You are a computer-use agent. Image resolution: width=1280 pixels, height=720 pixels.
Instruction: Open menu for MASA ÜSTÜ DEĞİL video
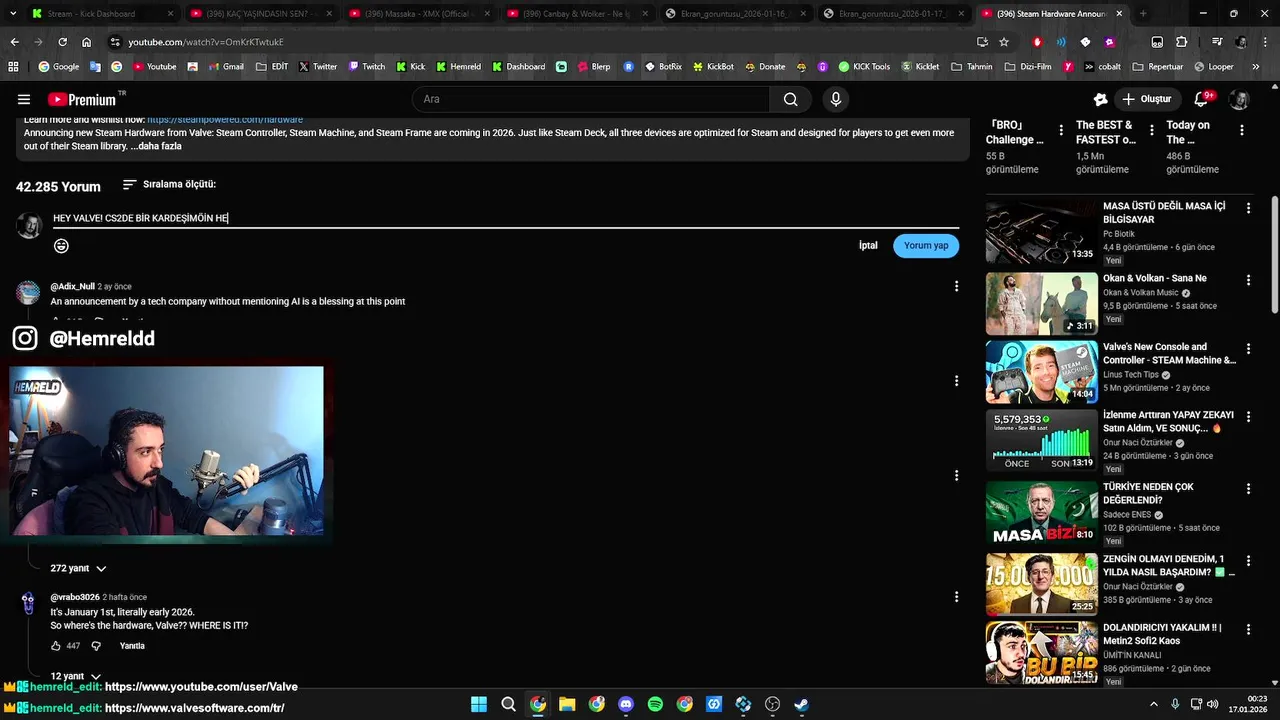point(1248,208)
